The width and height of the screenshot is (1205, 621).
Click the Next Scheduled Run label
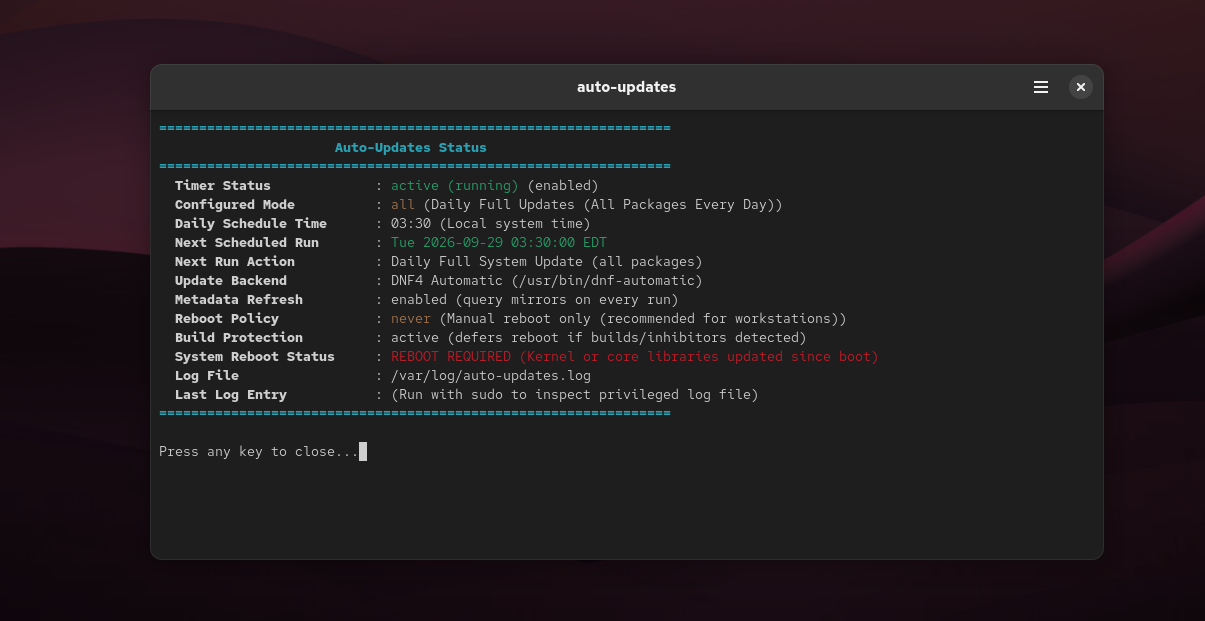247,242
